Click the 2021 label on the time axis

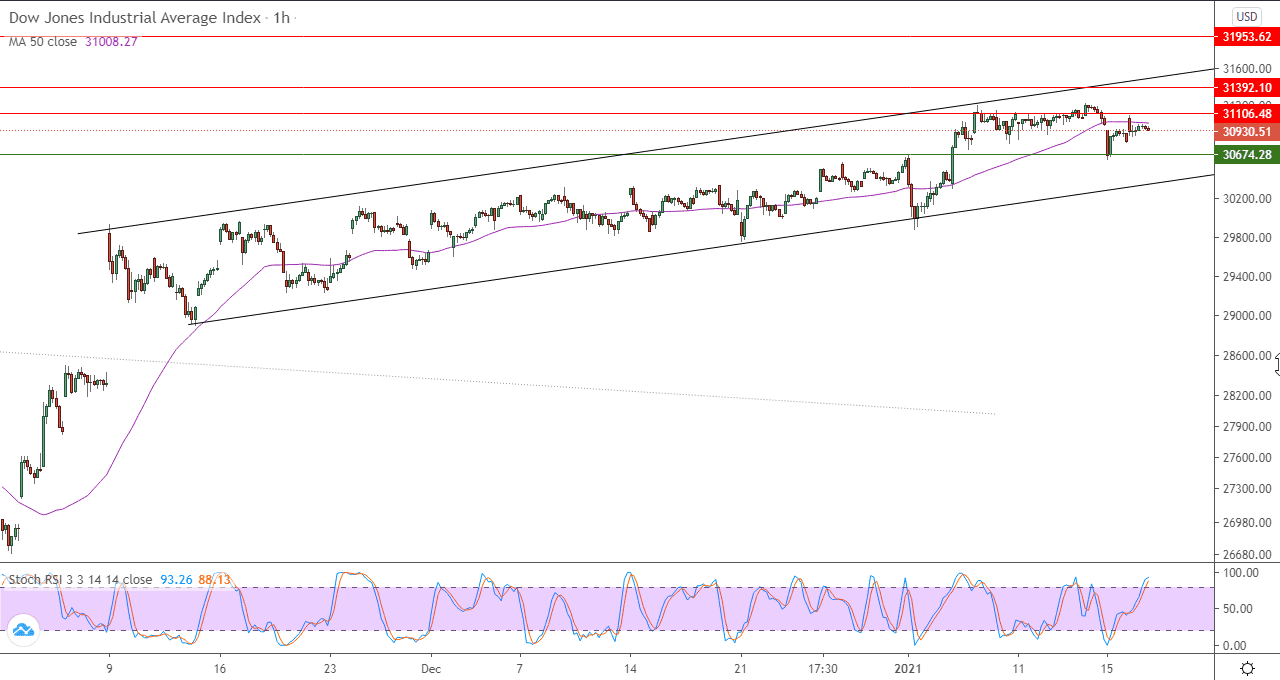[x=908, y=667]
